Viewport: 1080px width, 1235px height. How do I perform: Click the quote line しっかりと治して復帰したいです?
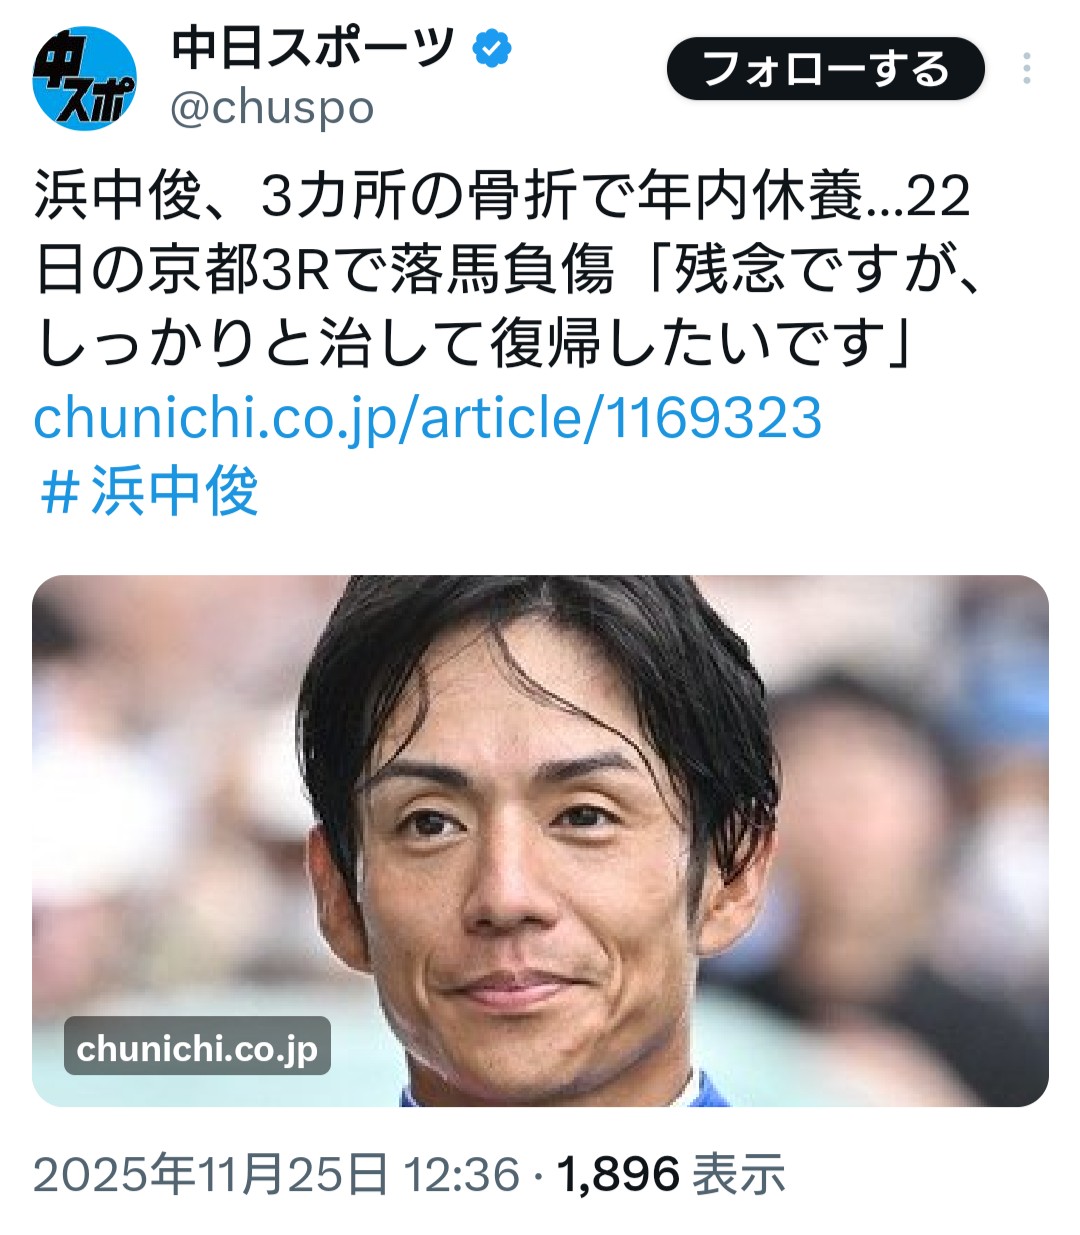[460, 344]
